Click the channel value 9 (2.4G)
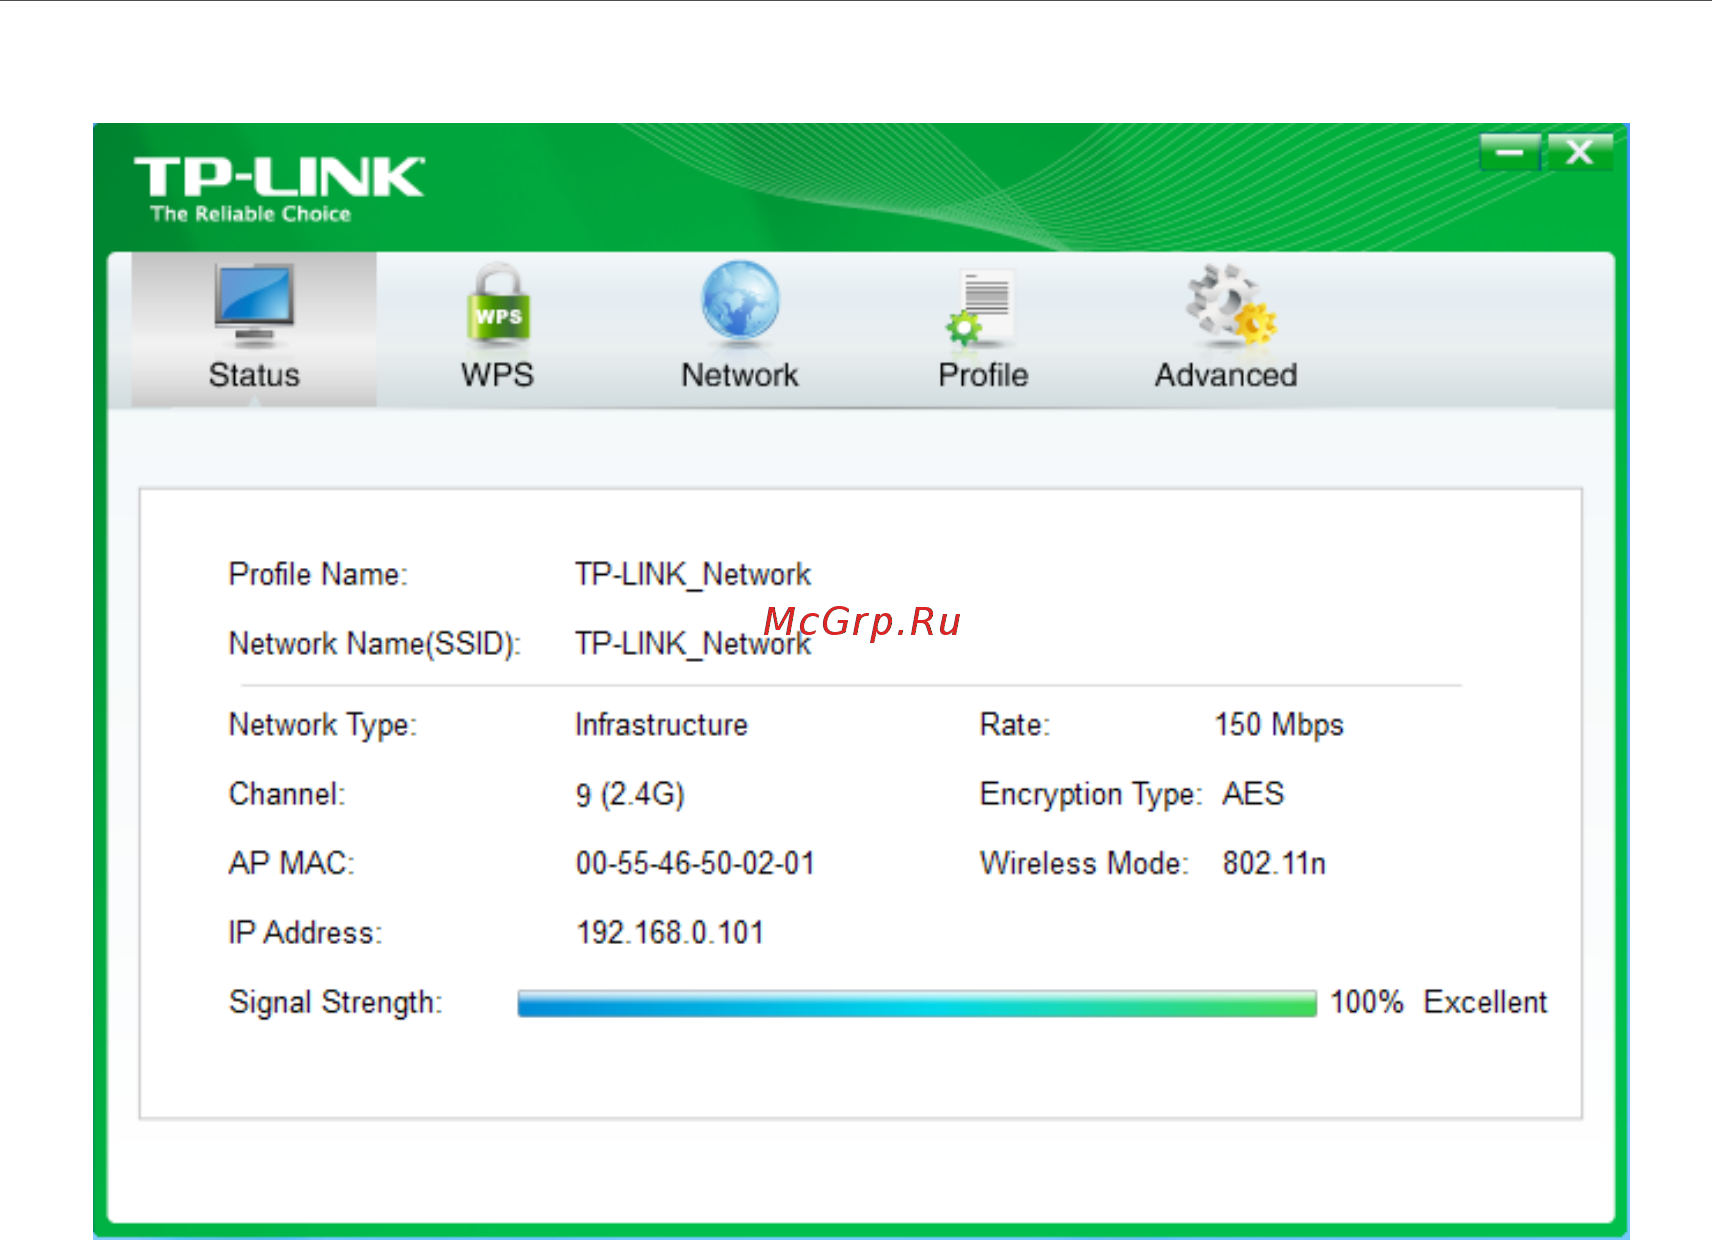Image resolution: width=1712 pixels, height=1240 pixels. tap(630, 795)
